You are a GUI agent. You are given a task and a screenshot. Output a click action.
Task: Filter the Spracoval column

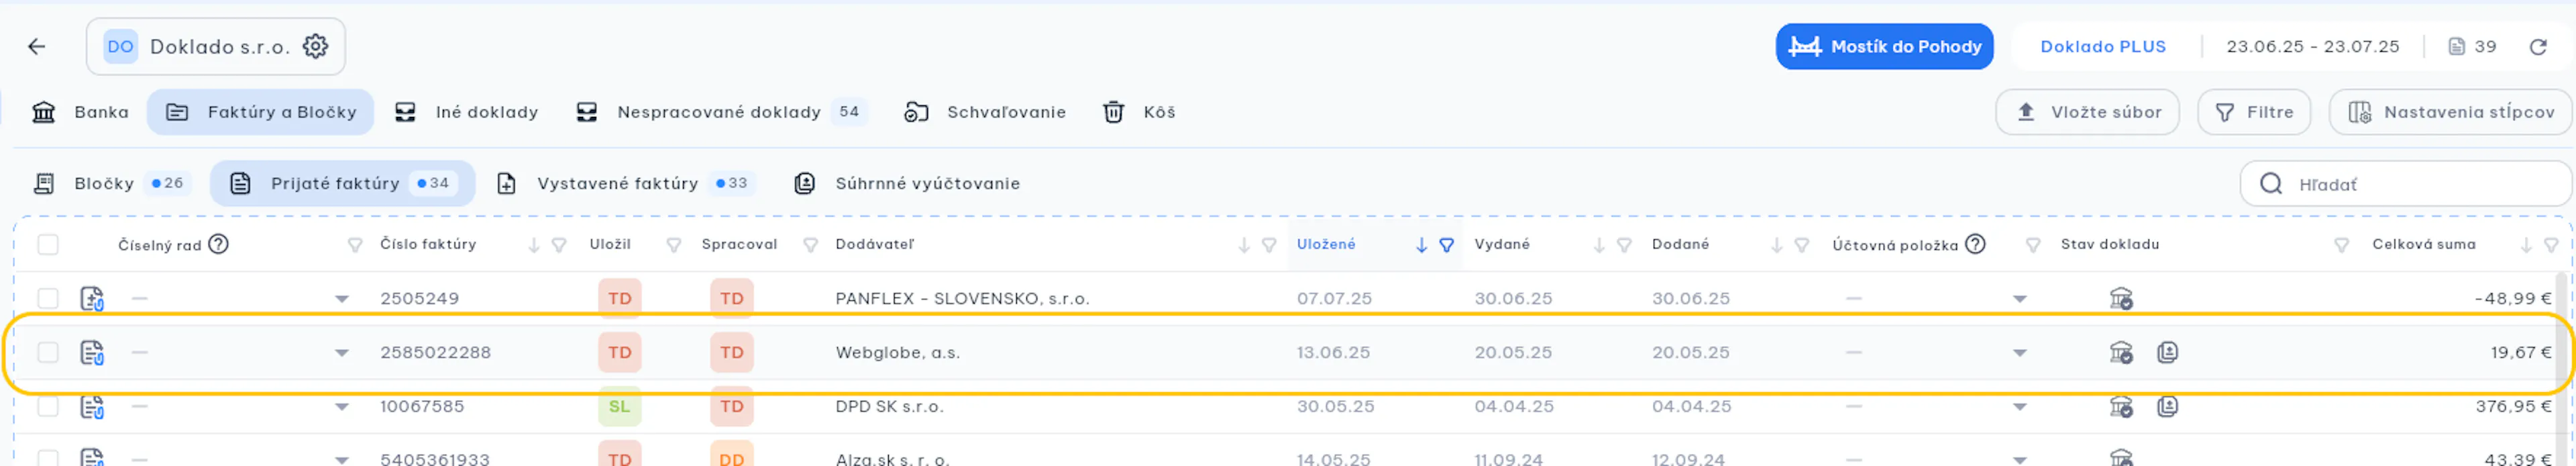[810, 245]
